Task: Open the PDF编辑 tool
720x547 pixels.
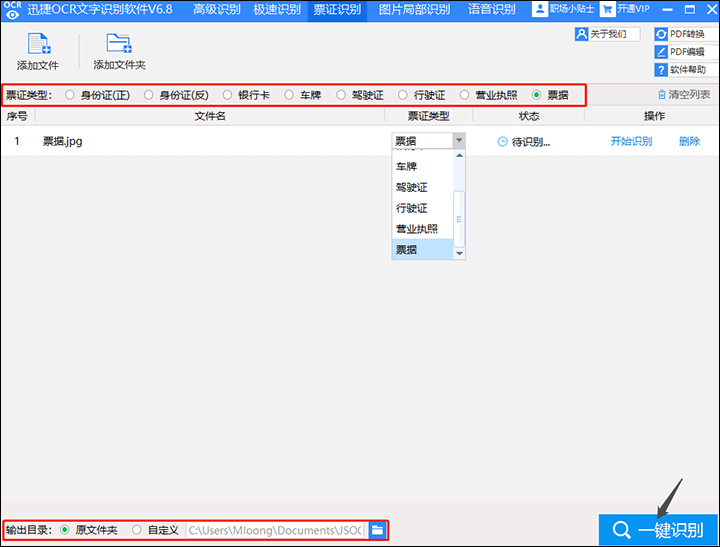Action: [686, 52]
